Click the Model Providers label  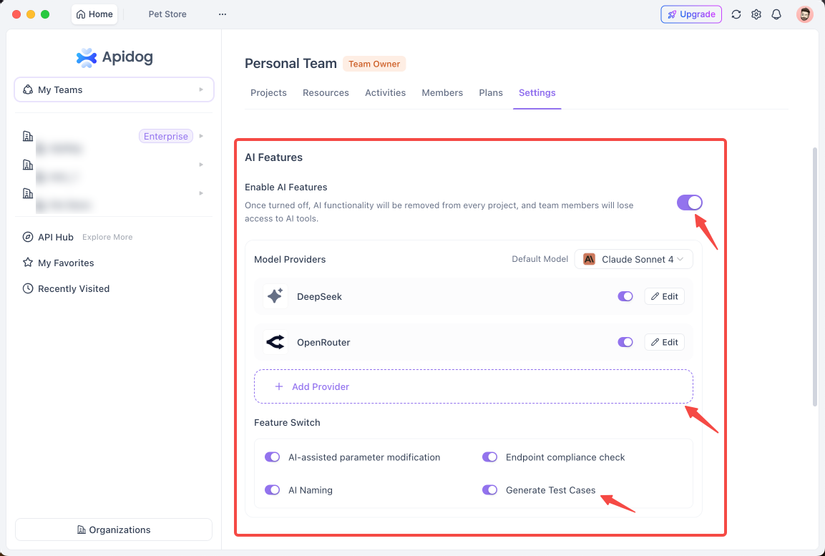[290, 259]
